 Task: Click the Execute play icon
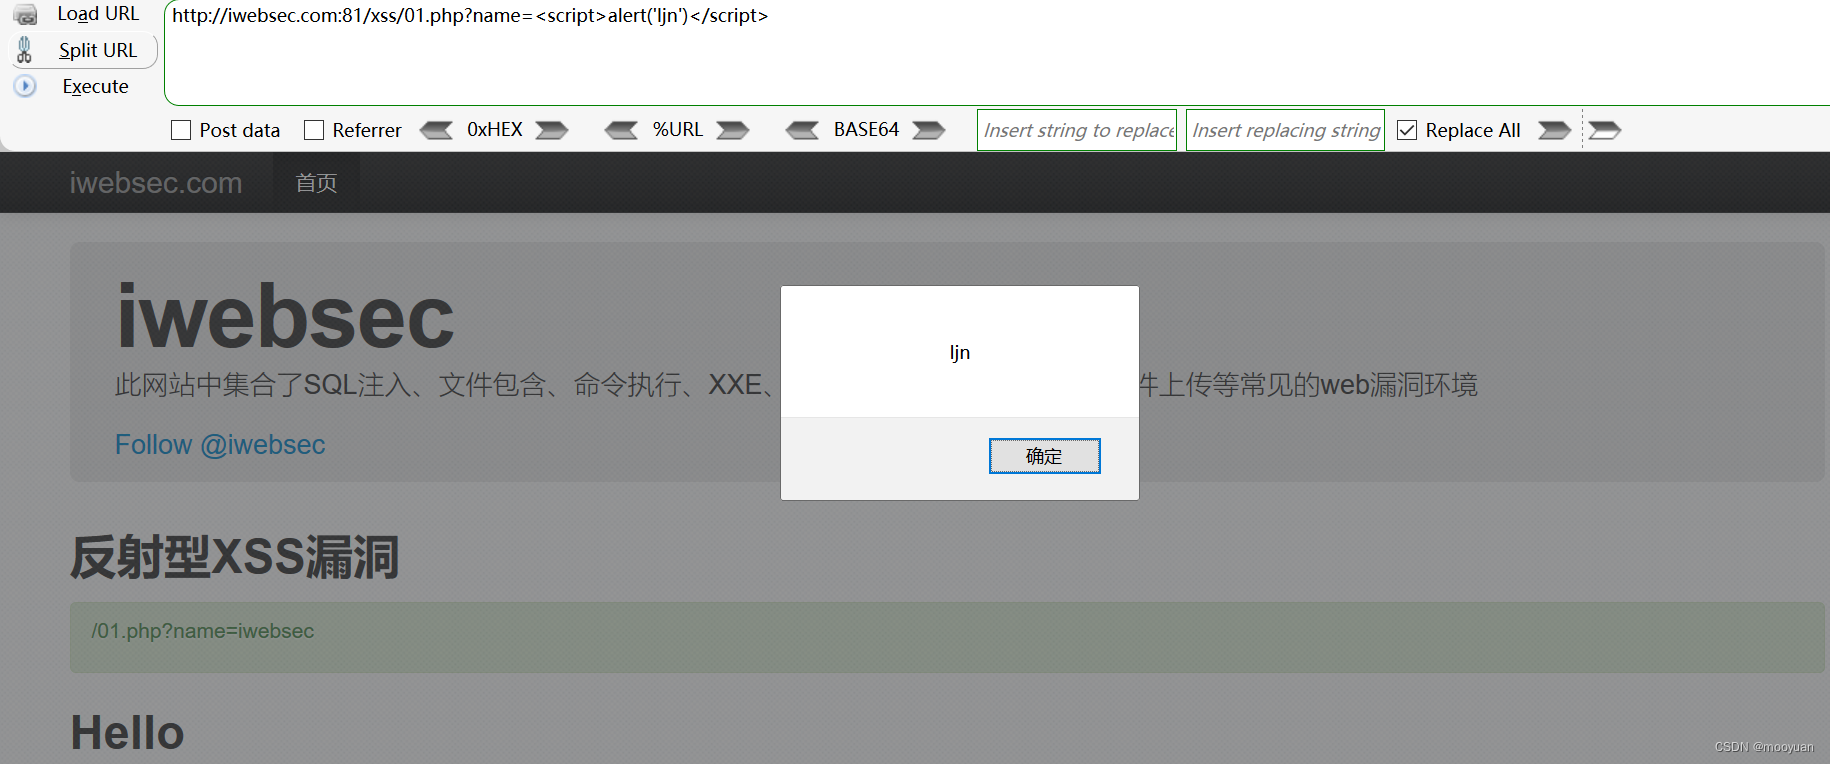(x=25, y=86)
